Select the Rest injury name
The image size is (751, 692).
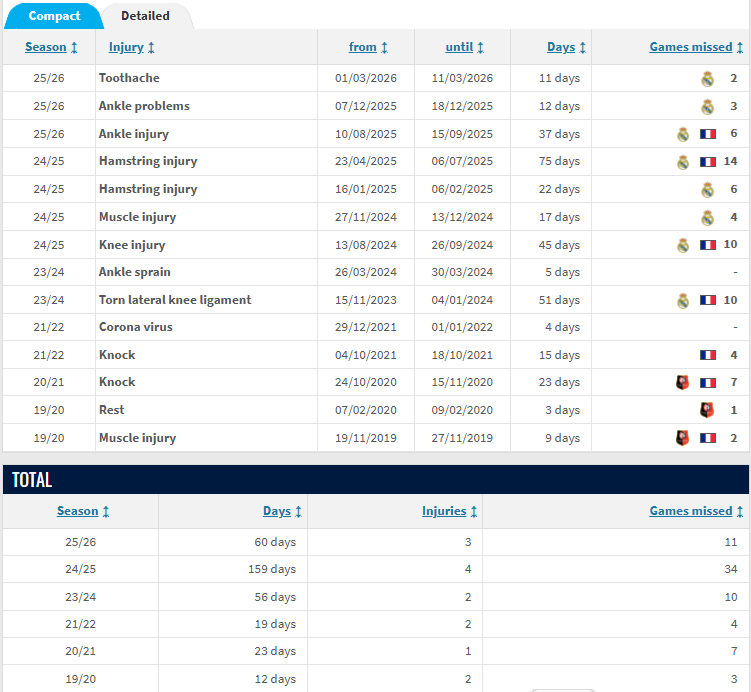point(112,410)
